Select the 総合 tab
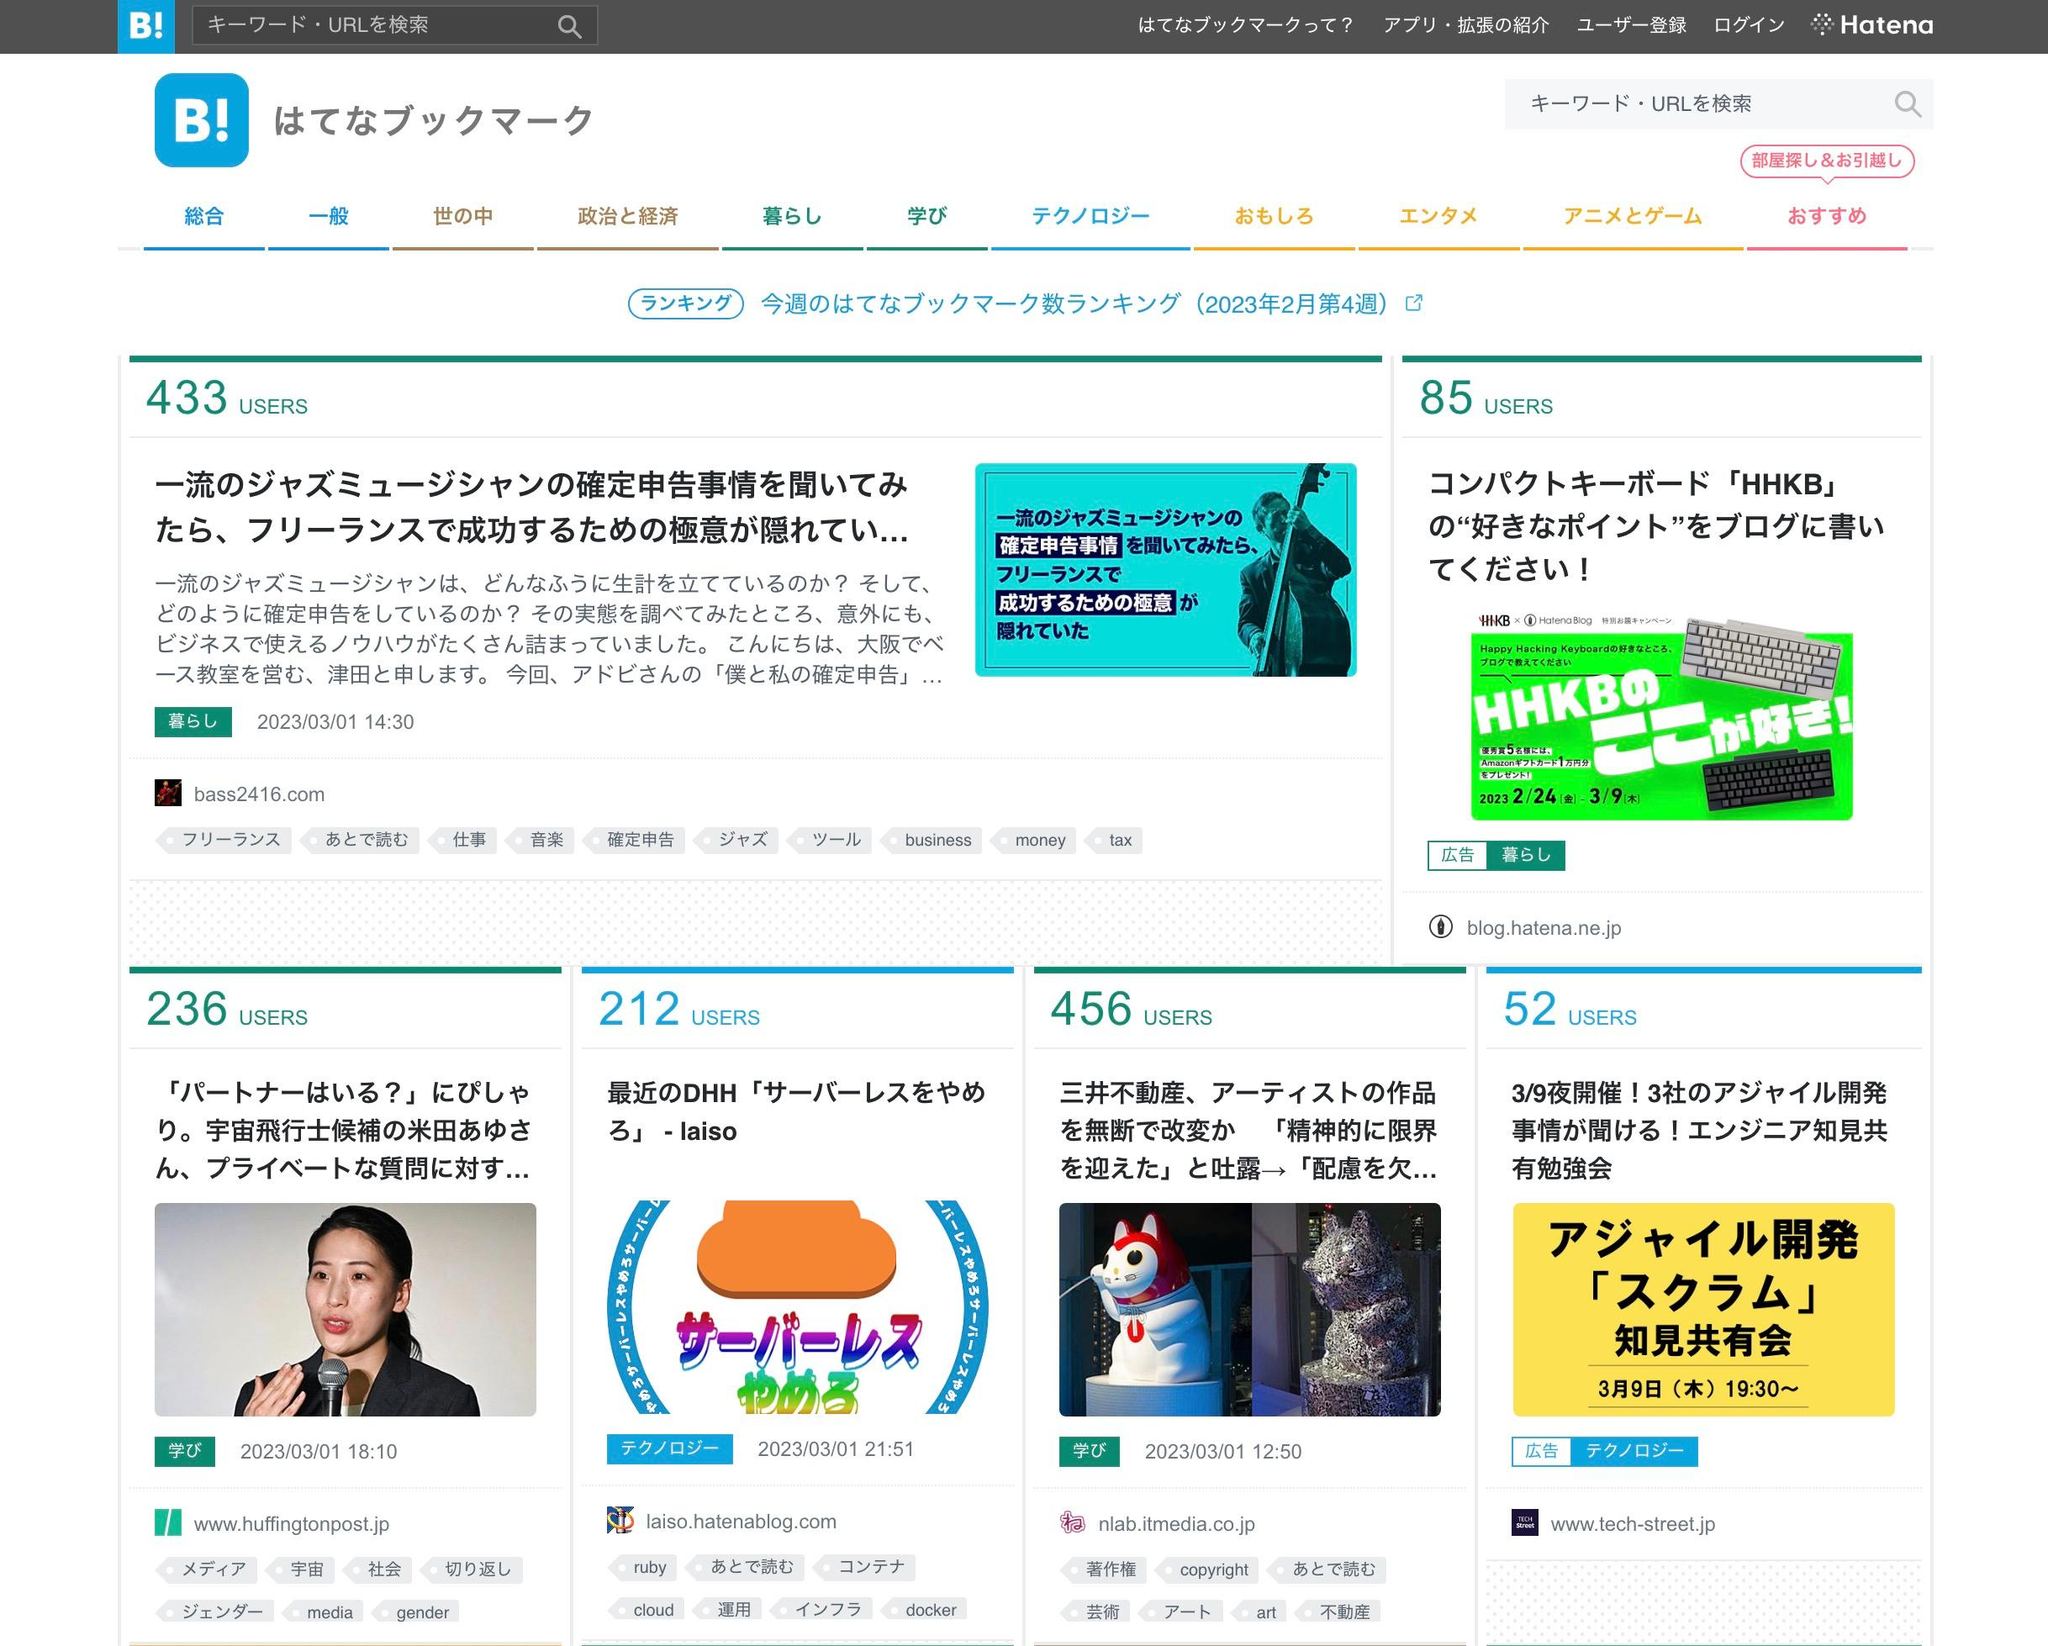Image resolution: width=2048 pixels, height=1646 pixels. (x=204, y=216)
